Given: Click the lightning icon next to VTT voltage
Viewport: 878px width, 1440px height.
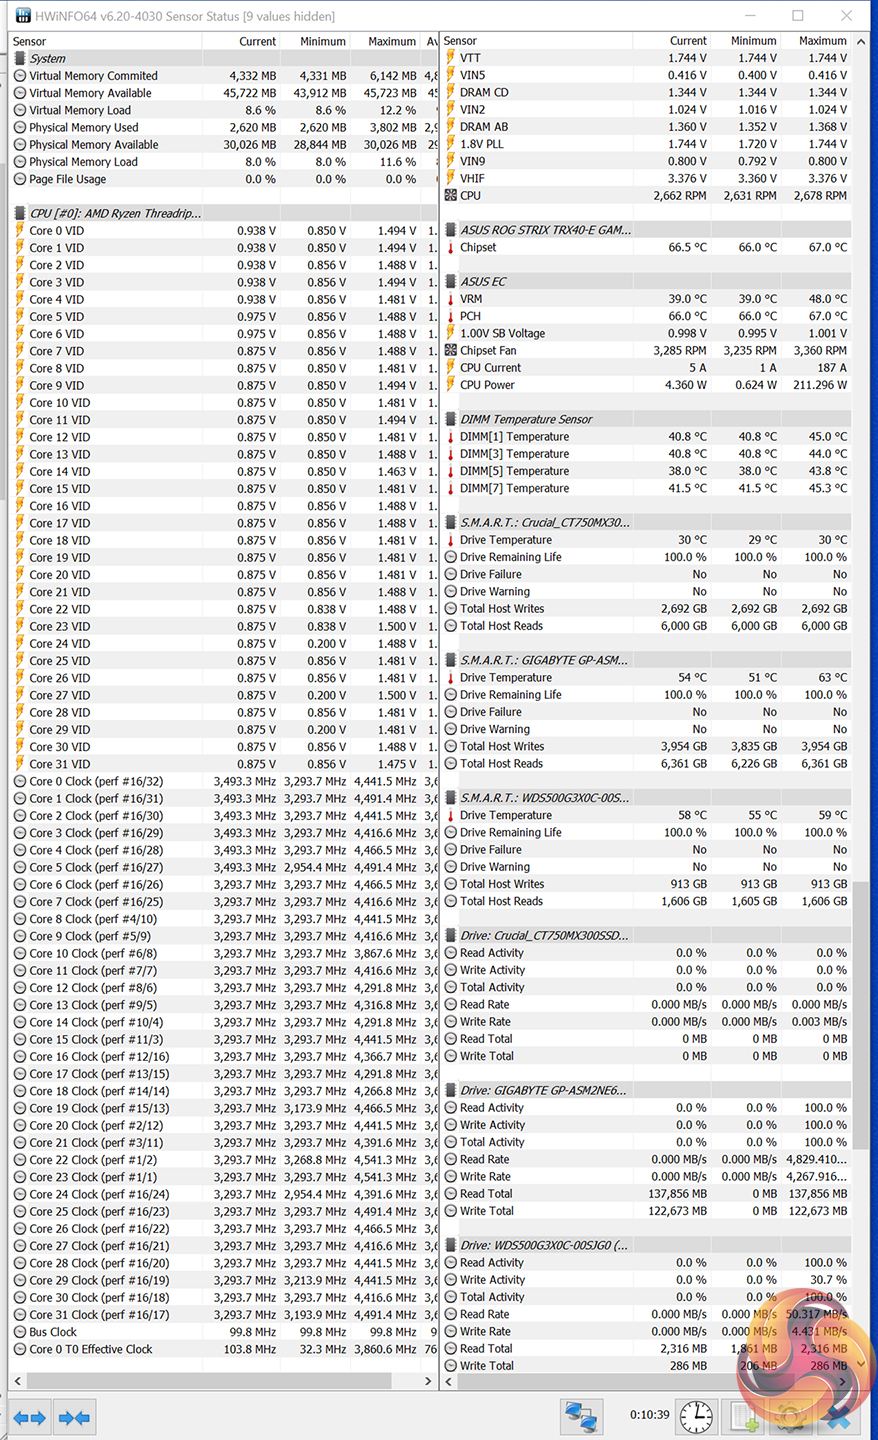Looking at the screenshot, I should coord(451,58).
